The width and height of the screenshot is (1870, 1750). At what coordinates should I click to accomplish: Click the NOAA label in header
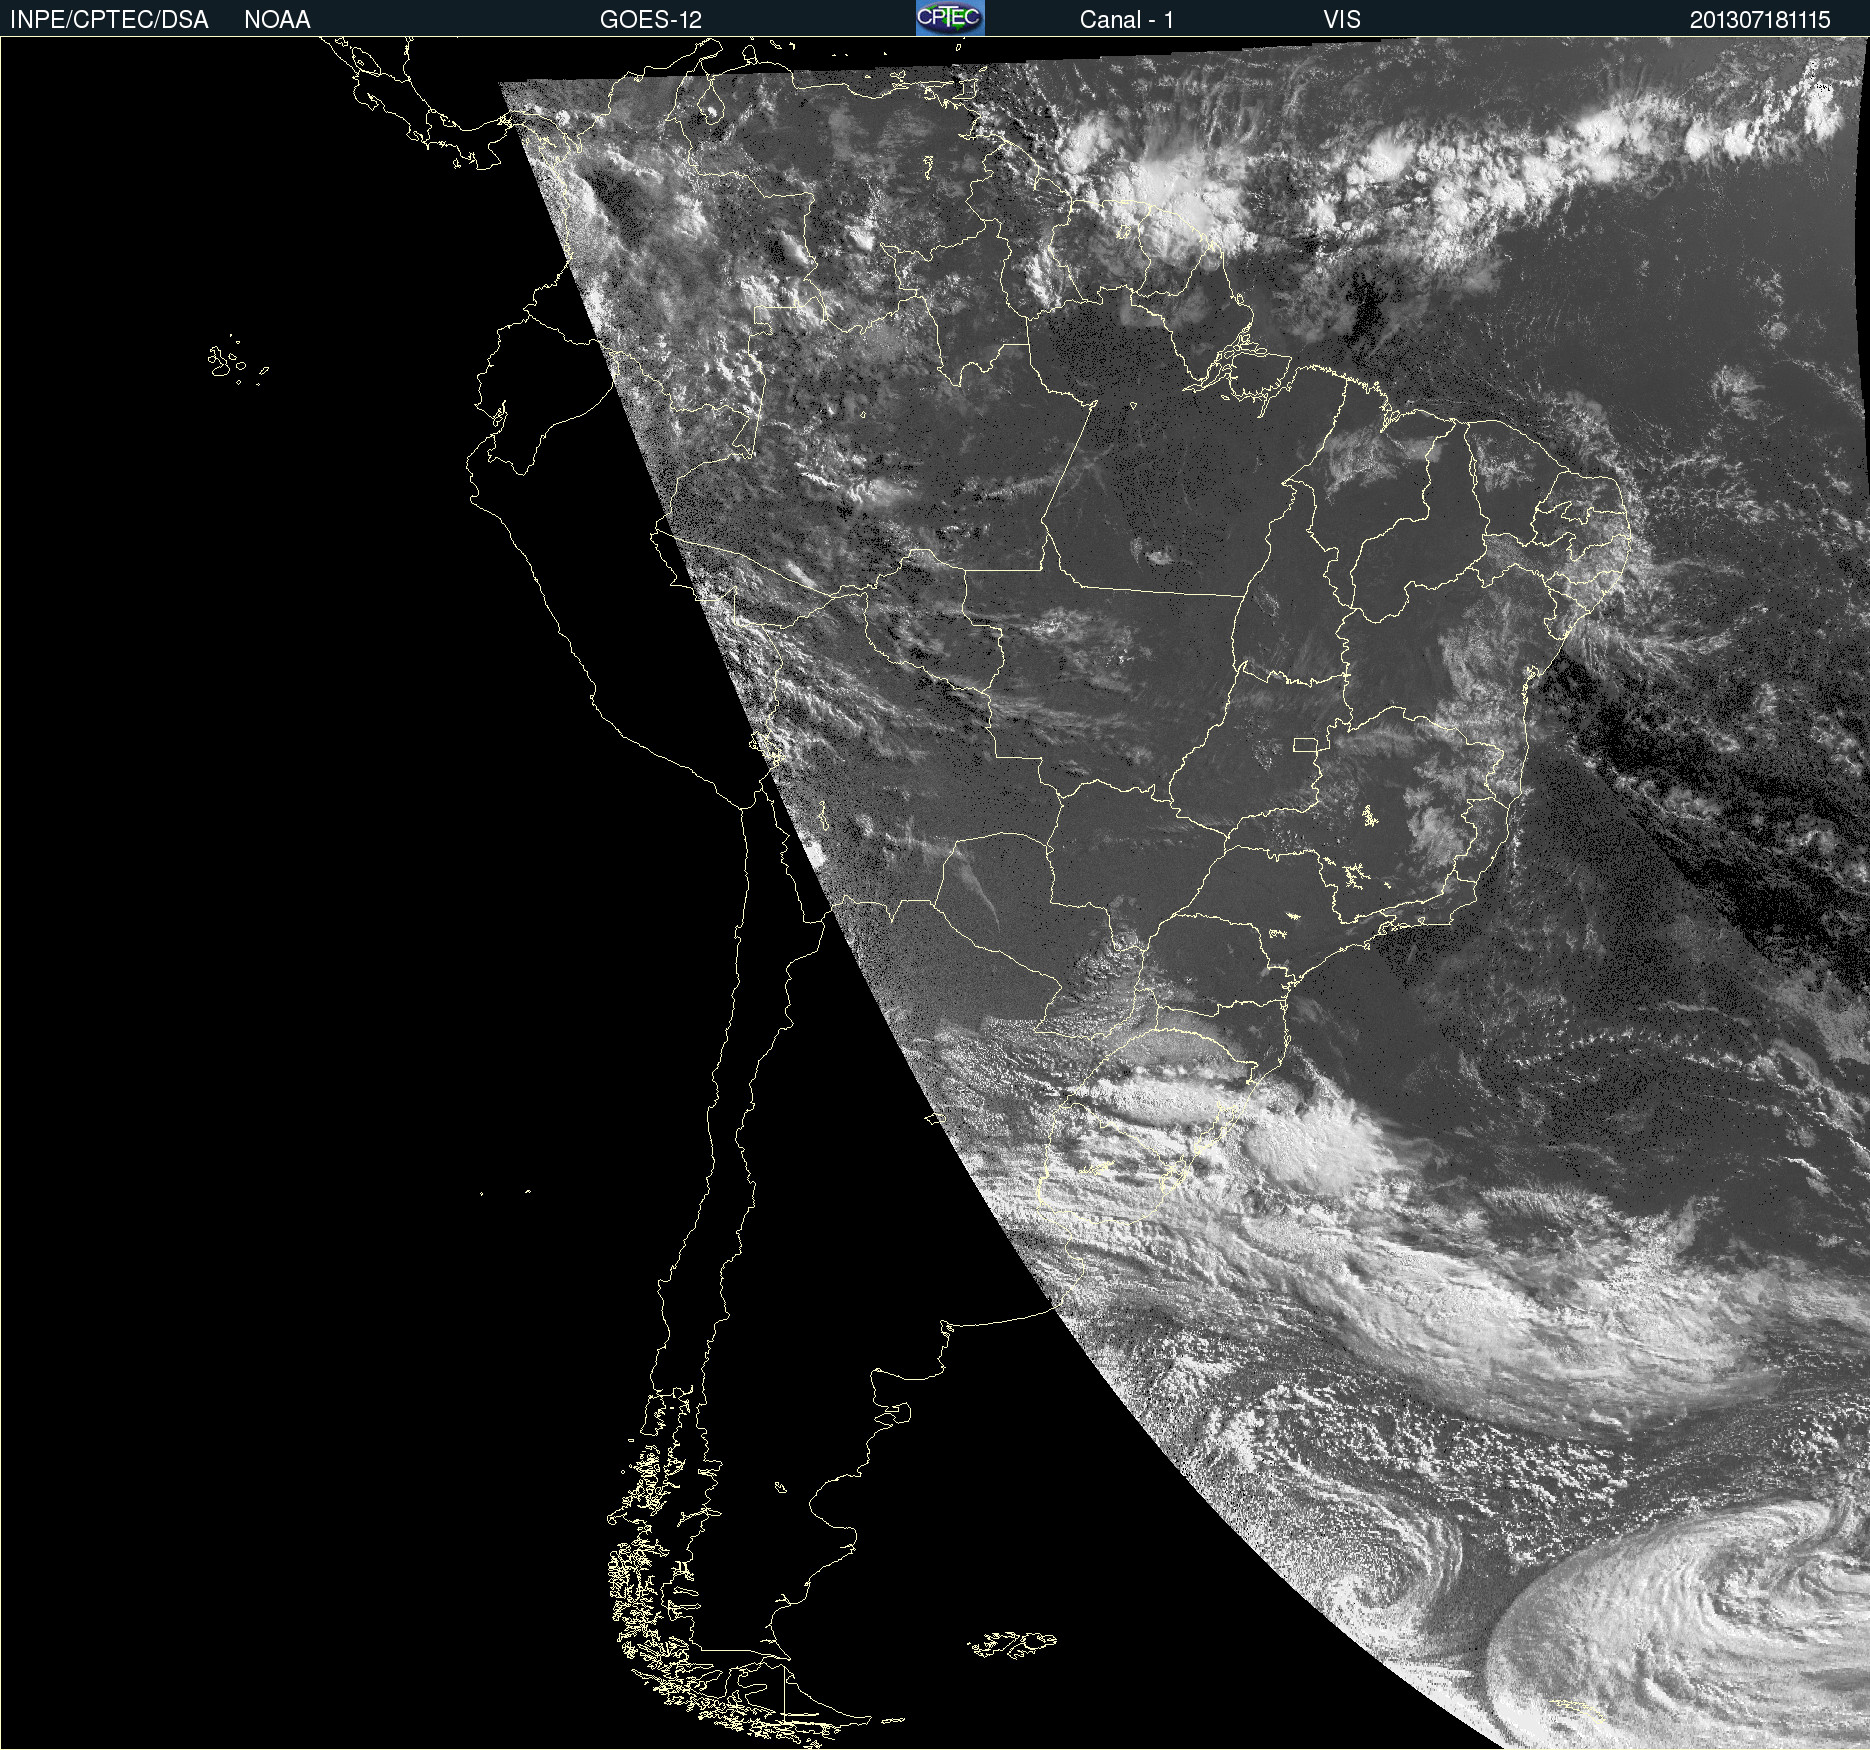(277, 20)
